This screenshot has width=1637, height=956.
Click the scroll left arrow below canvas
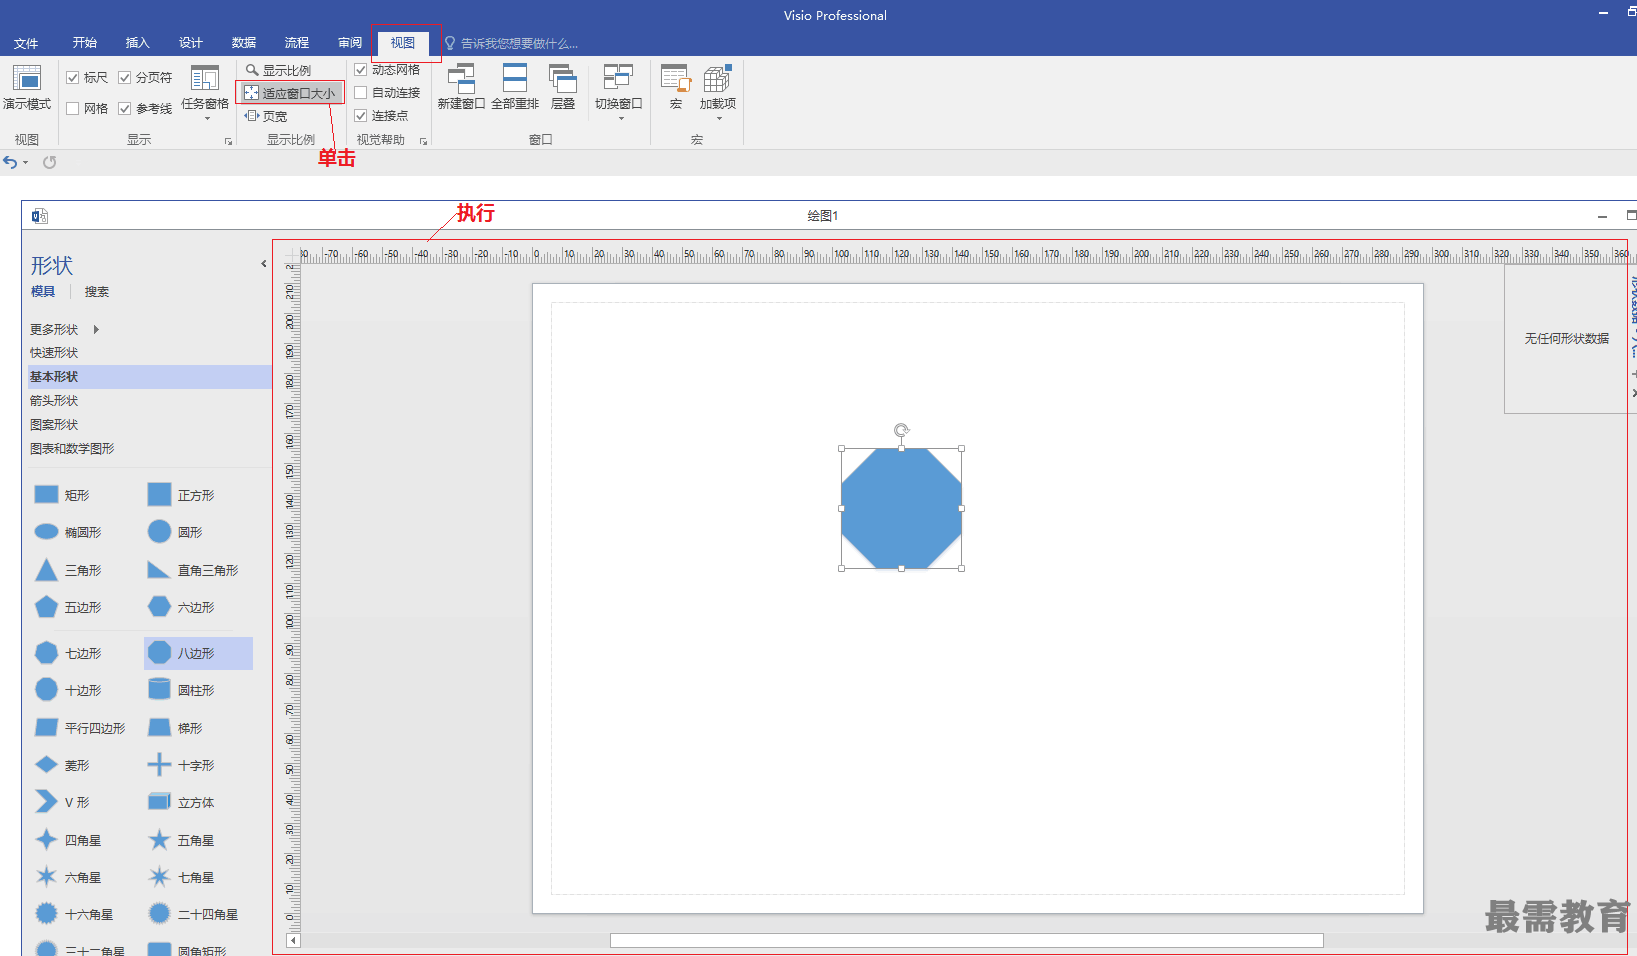pyautogui.click(x=294, y=940)
